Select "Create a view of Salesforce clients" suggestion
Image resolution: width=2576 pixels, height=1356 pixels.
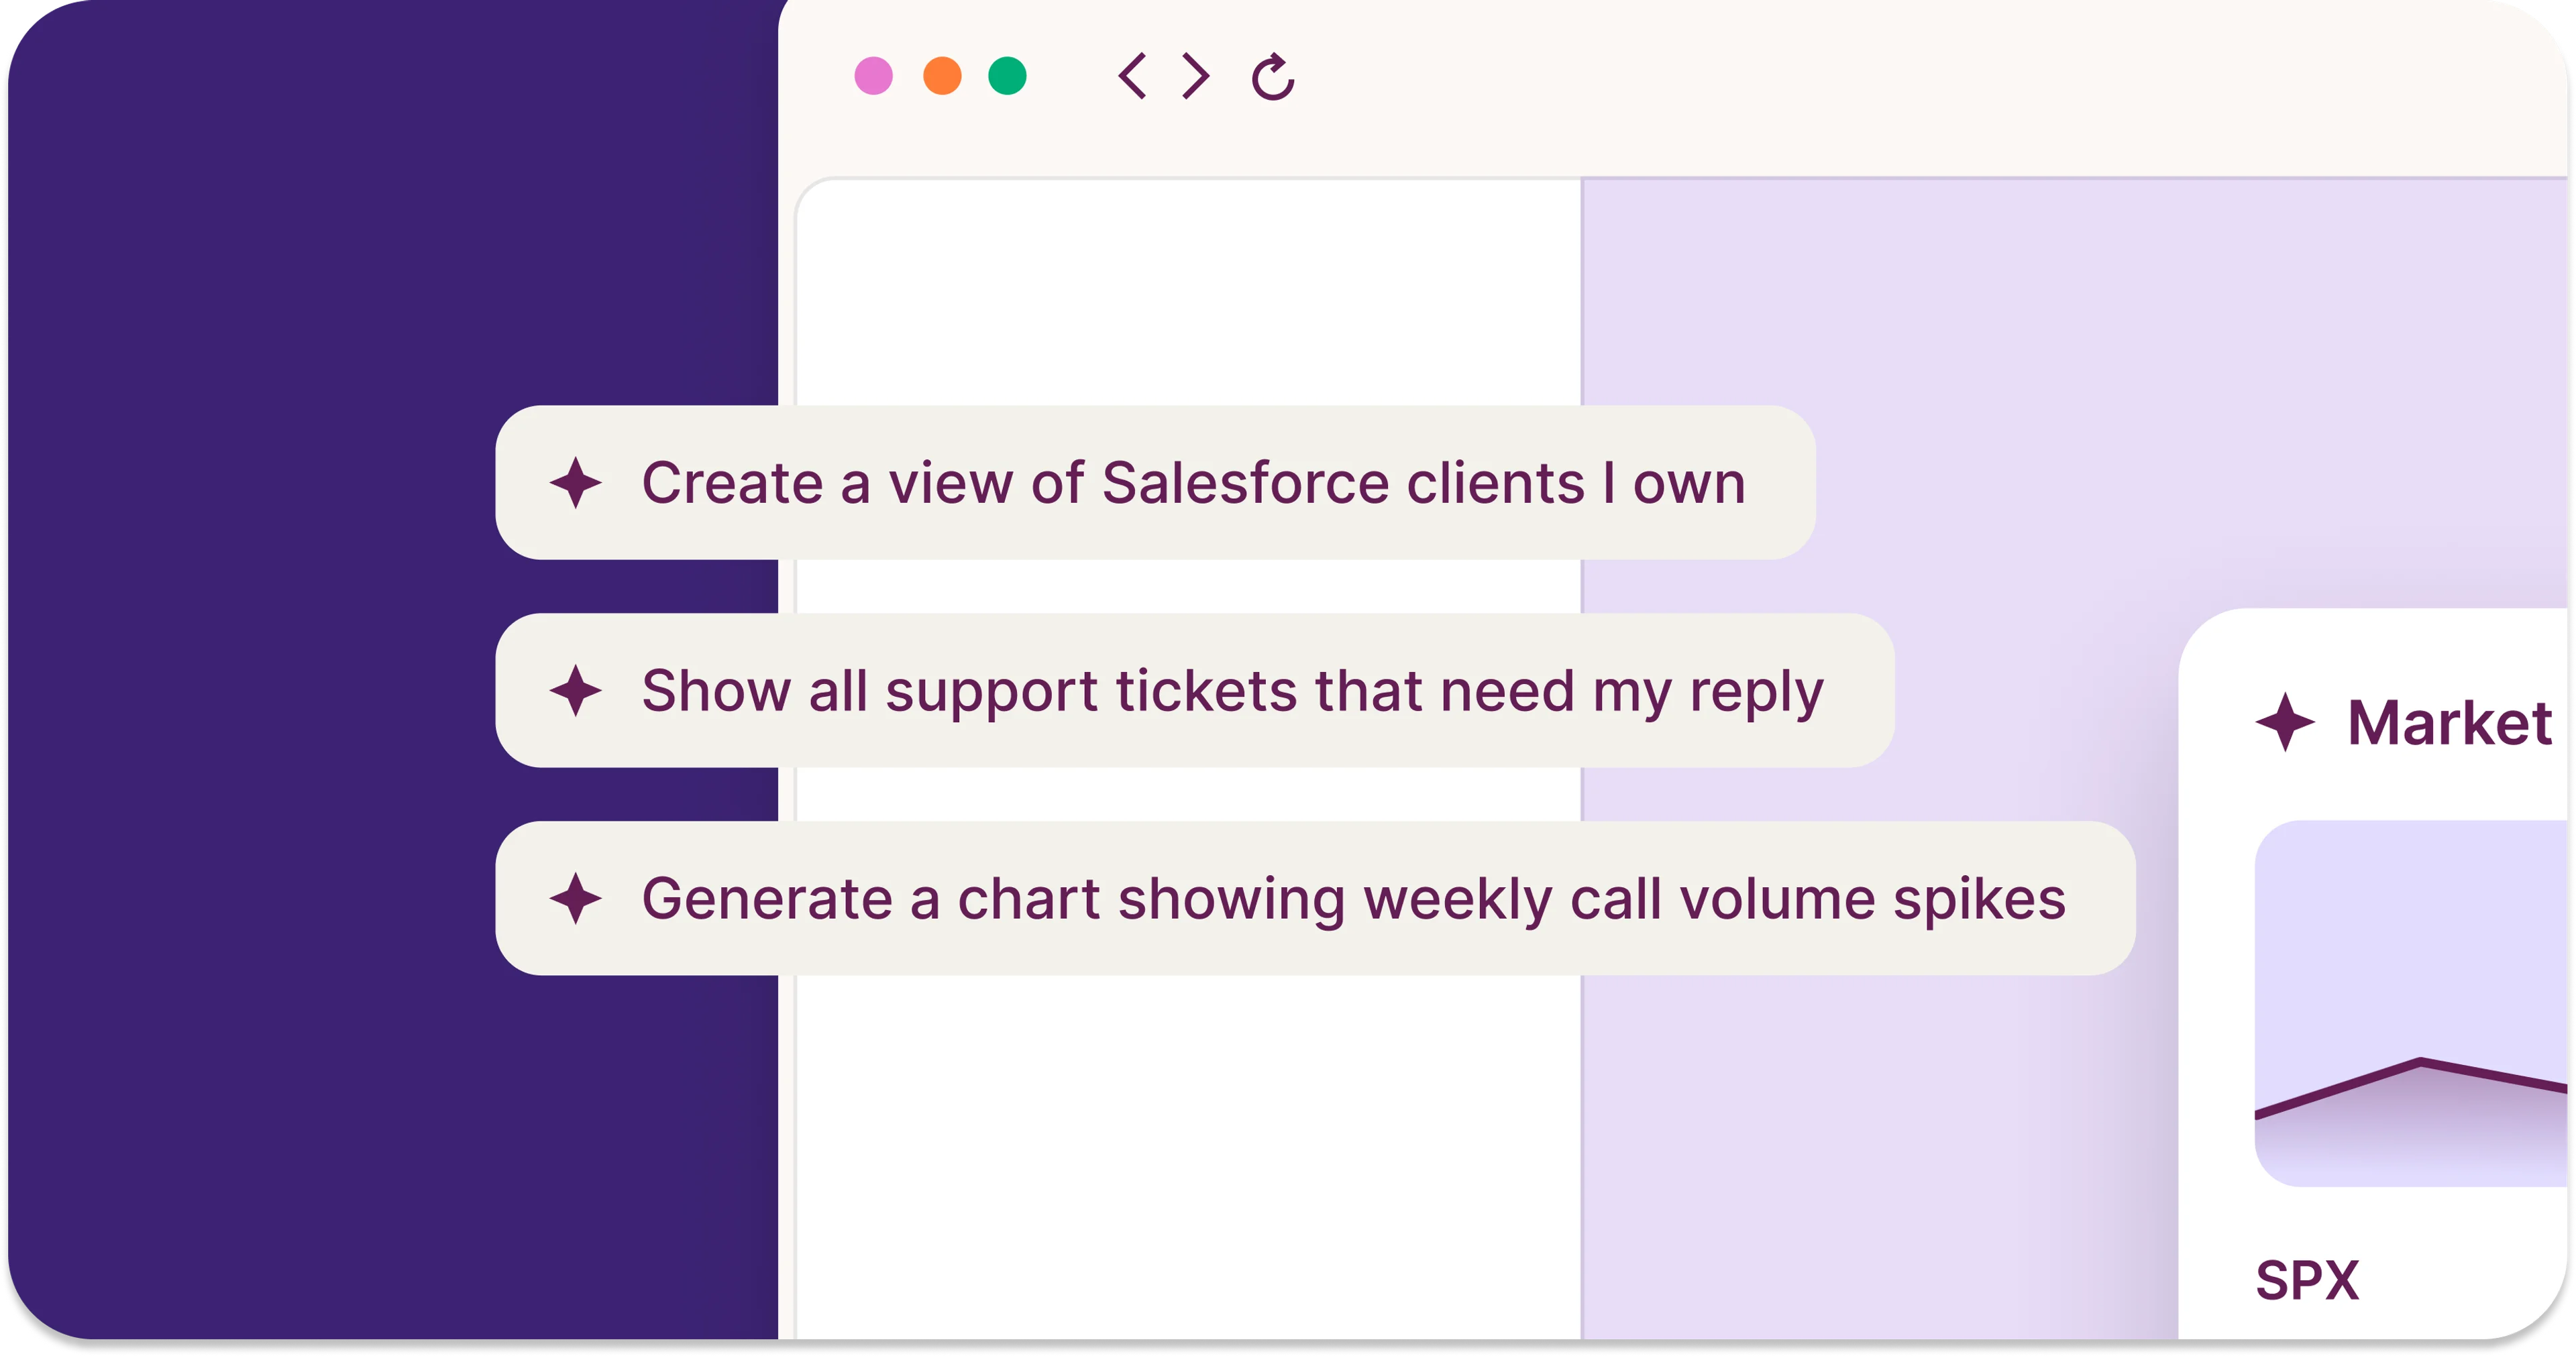point(1155,483)
